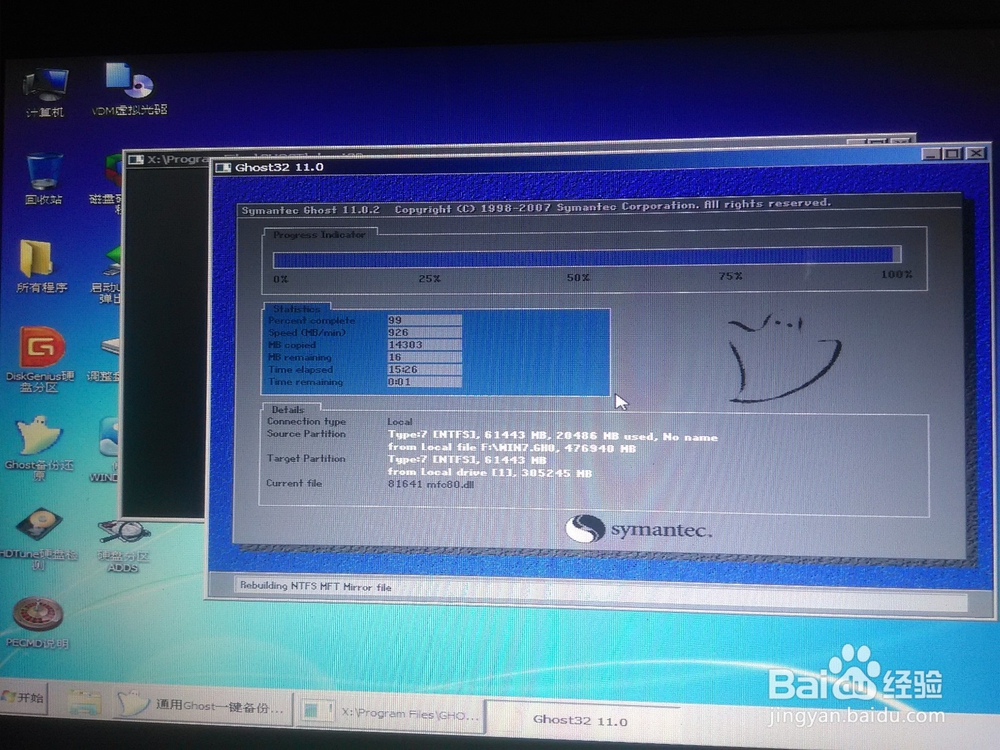
Task: Open the 所有程序 folder icon
Action: (x=41, y=265)
